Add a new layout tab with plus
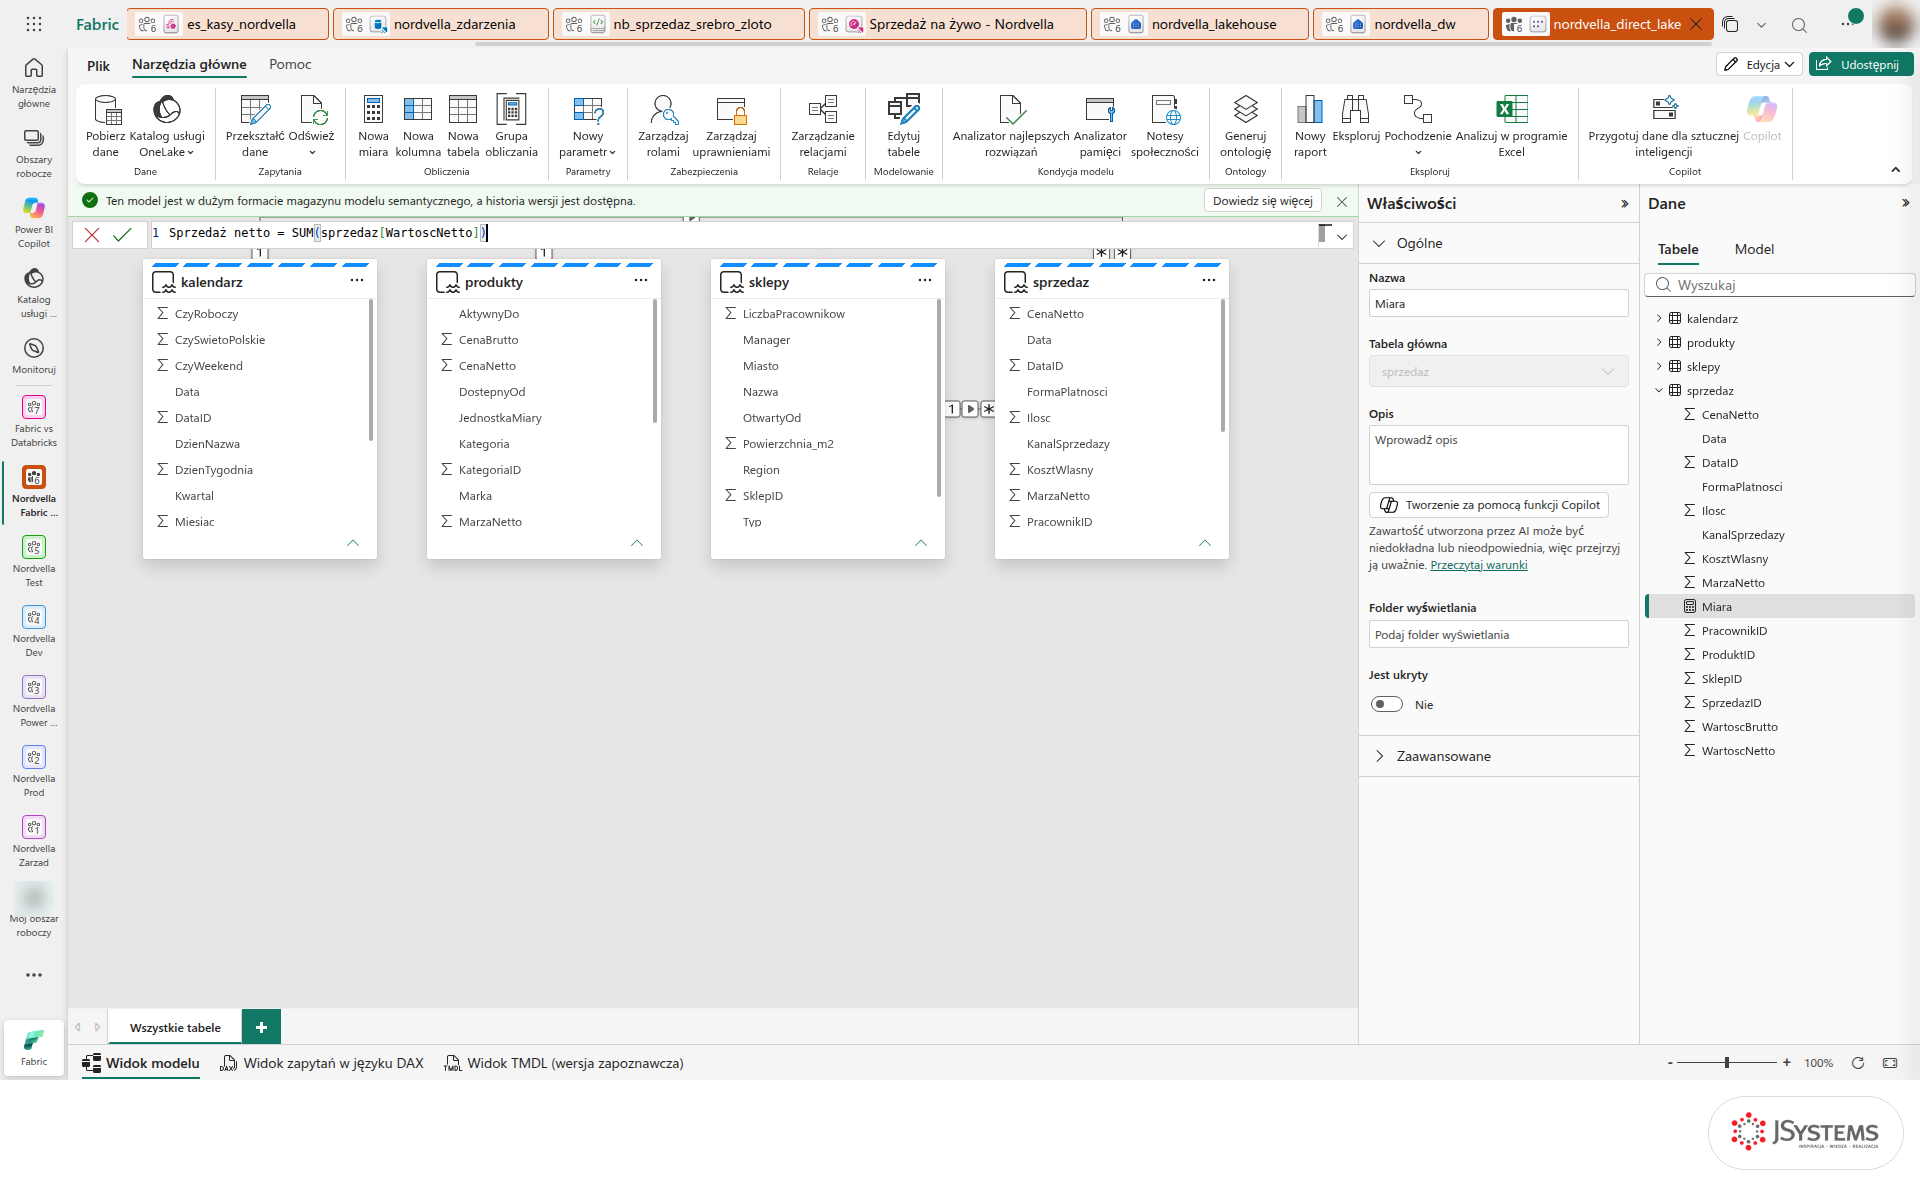1920x1186 pixels. point(261,1027)
